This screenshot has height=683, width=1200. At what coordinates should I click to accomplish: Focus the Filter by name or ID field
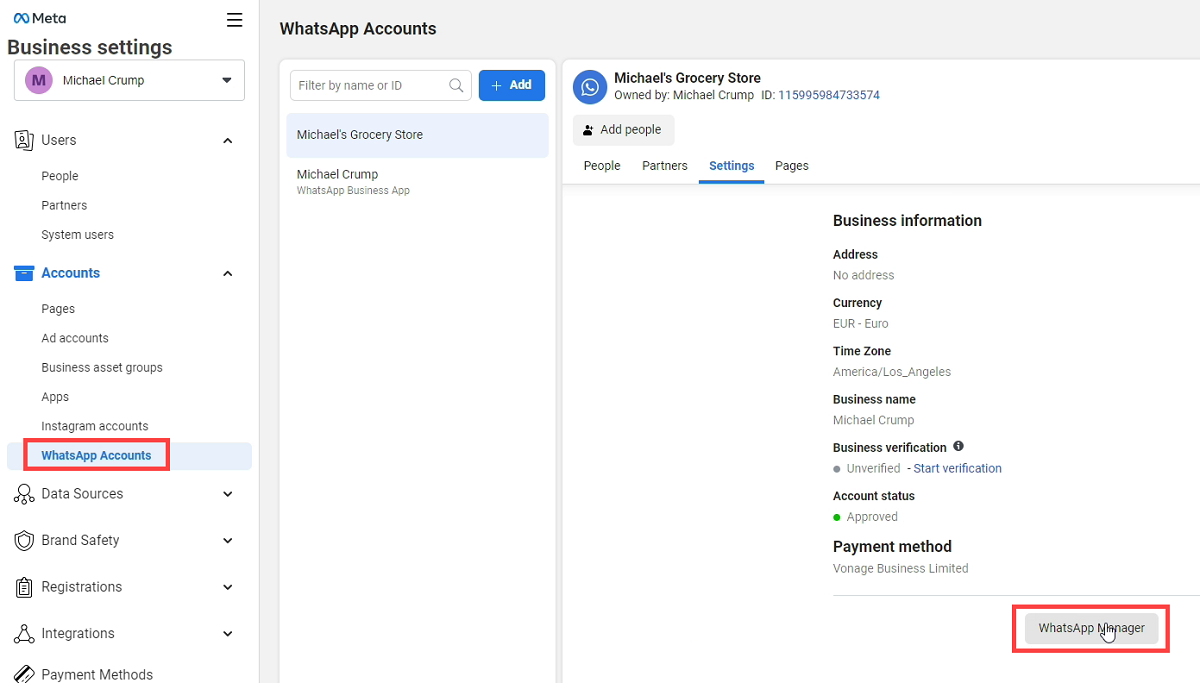(381, 85)
